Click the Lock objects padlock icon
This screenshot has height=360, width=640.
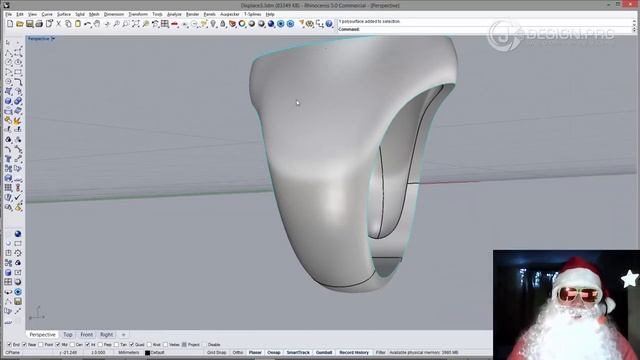(223, 24)
